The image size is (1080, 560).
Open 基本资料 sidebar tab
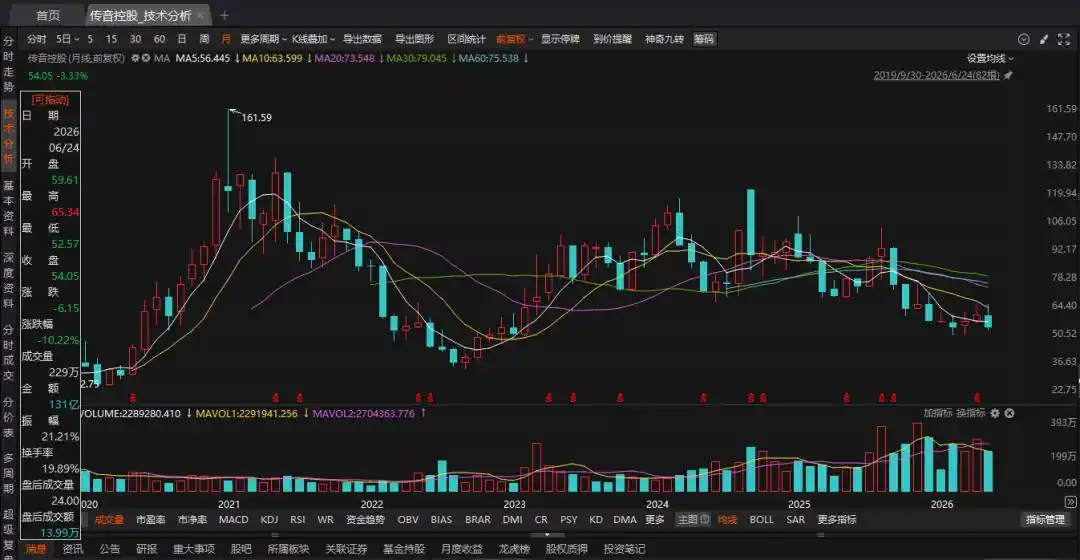8,208
